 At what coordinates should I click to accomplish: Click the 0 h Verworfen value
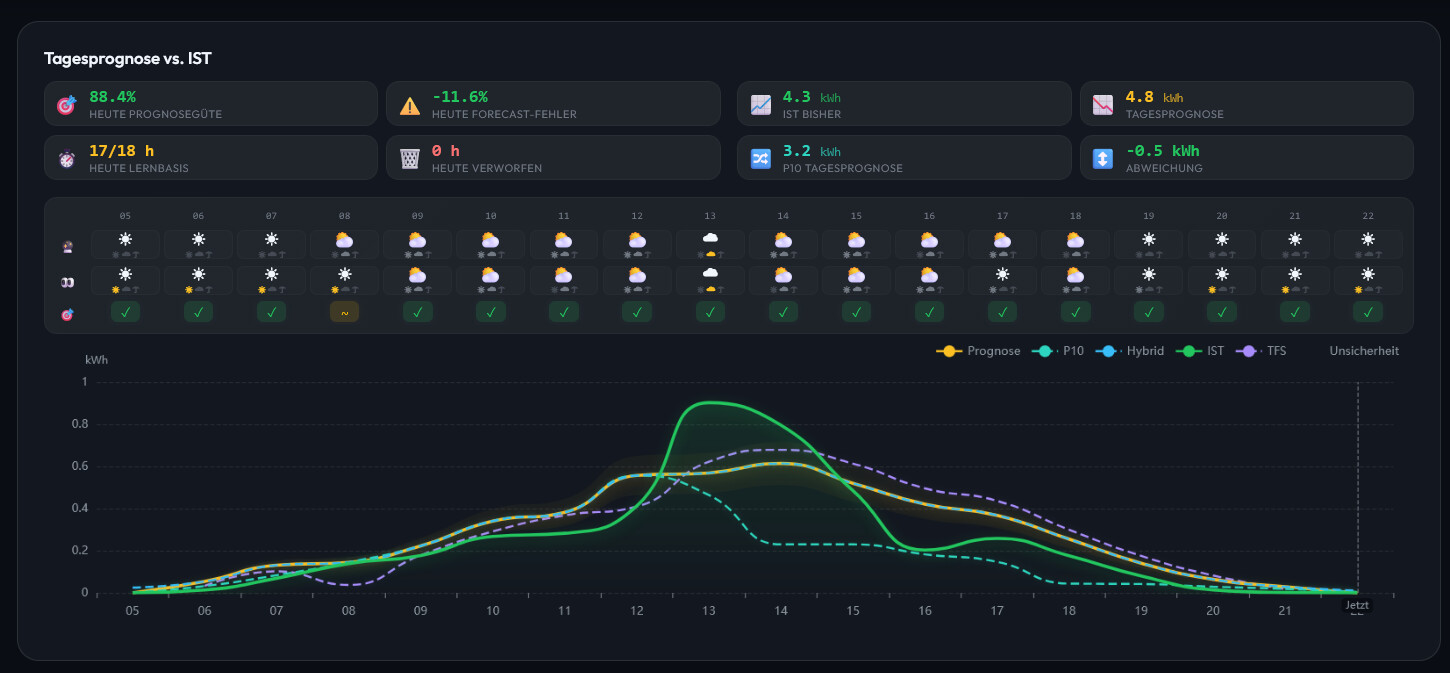(446, 151)
